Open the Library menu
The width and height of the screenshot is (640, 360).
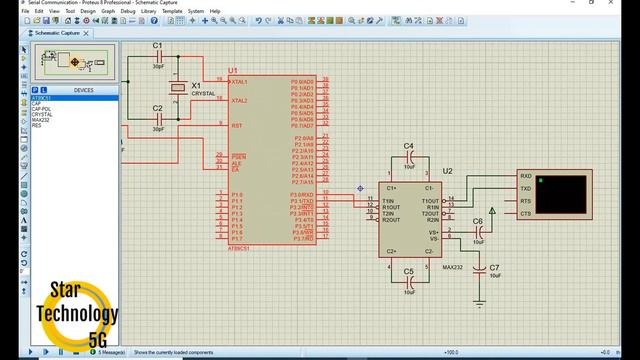(149, 11)
